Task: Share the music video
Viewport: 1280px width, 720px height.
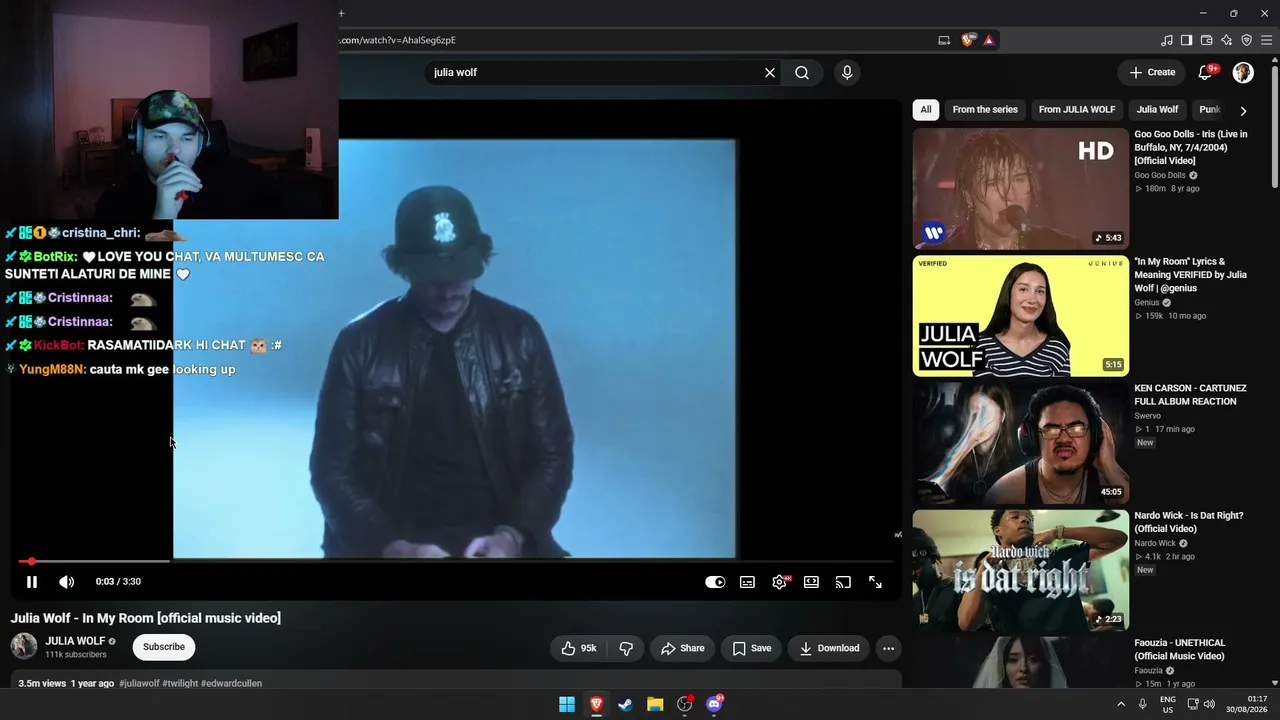Action: click(683, 648)
